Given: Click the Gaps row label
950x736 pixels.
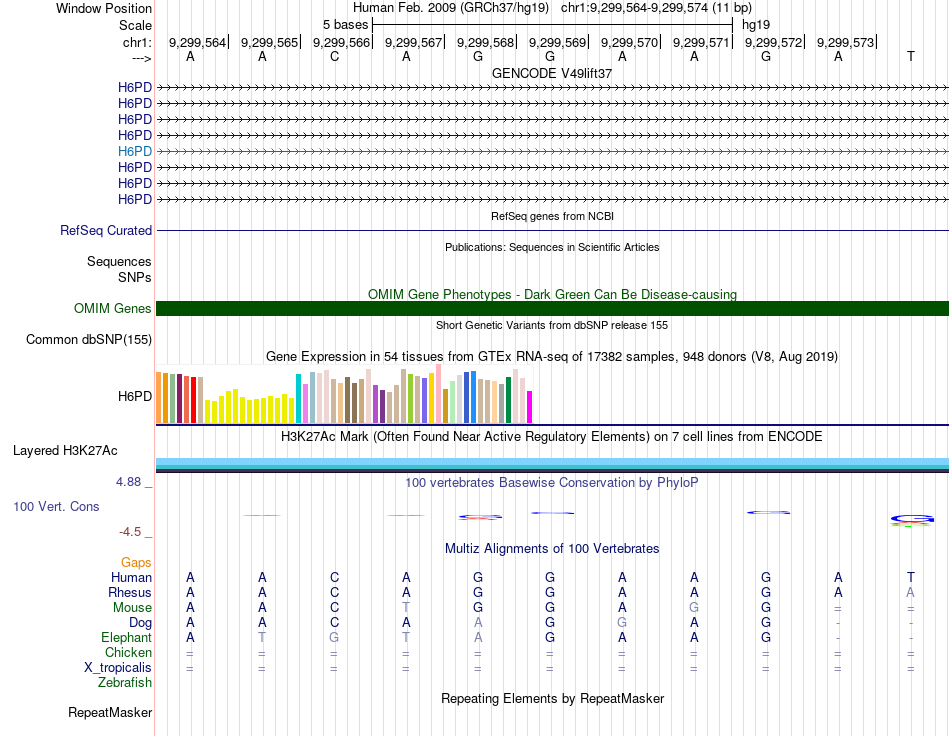Looking at the screenshot, I should coord(136,563).
